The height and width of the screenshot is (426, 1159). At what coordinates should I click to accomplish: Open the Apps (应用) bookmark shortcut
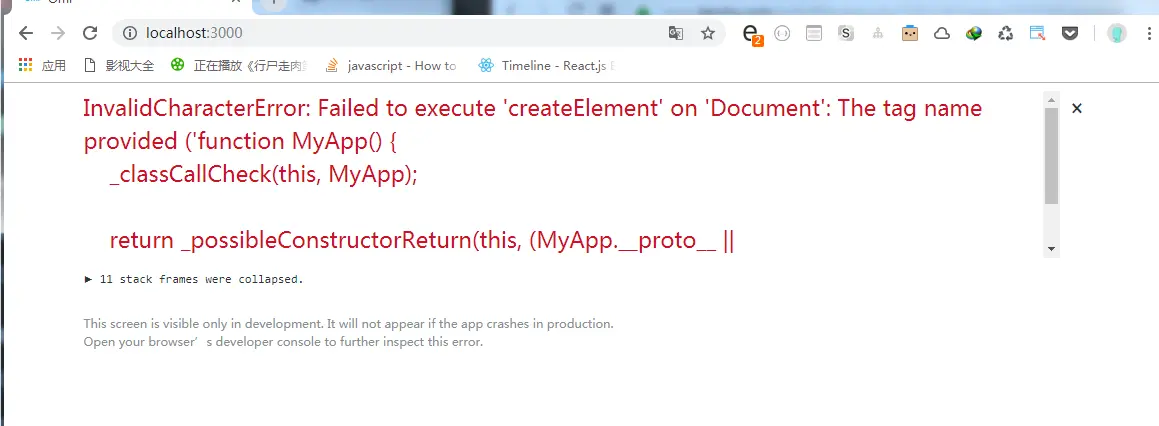pyautogui.click(x=42, y=65)
